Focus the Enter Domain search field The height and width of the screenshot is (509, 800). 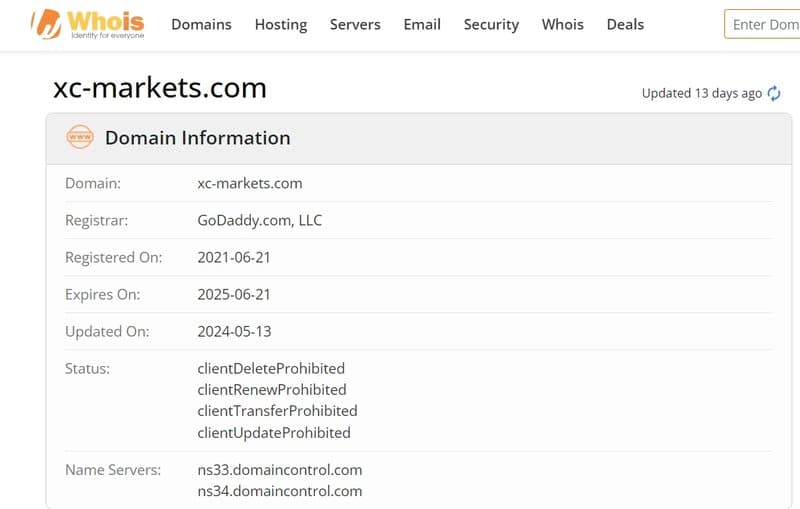click(762, 24)
